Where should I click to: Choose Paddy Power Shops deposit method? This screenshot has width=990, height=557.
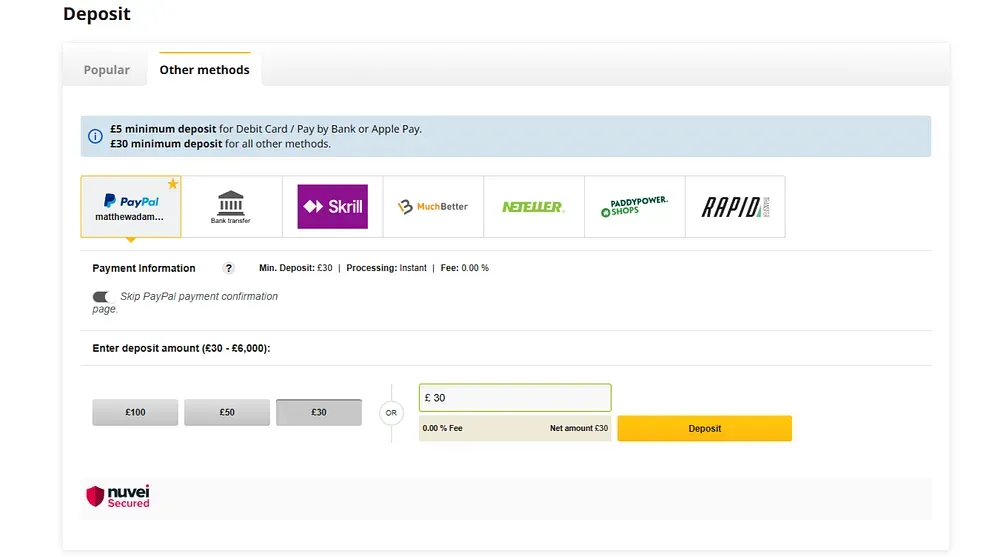[x=635, y=207]
